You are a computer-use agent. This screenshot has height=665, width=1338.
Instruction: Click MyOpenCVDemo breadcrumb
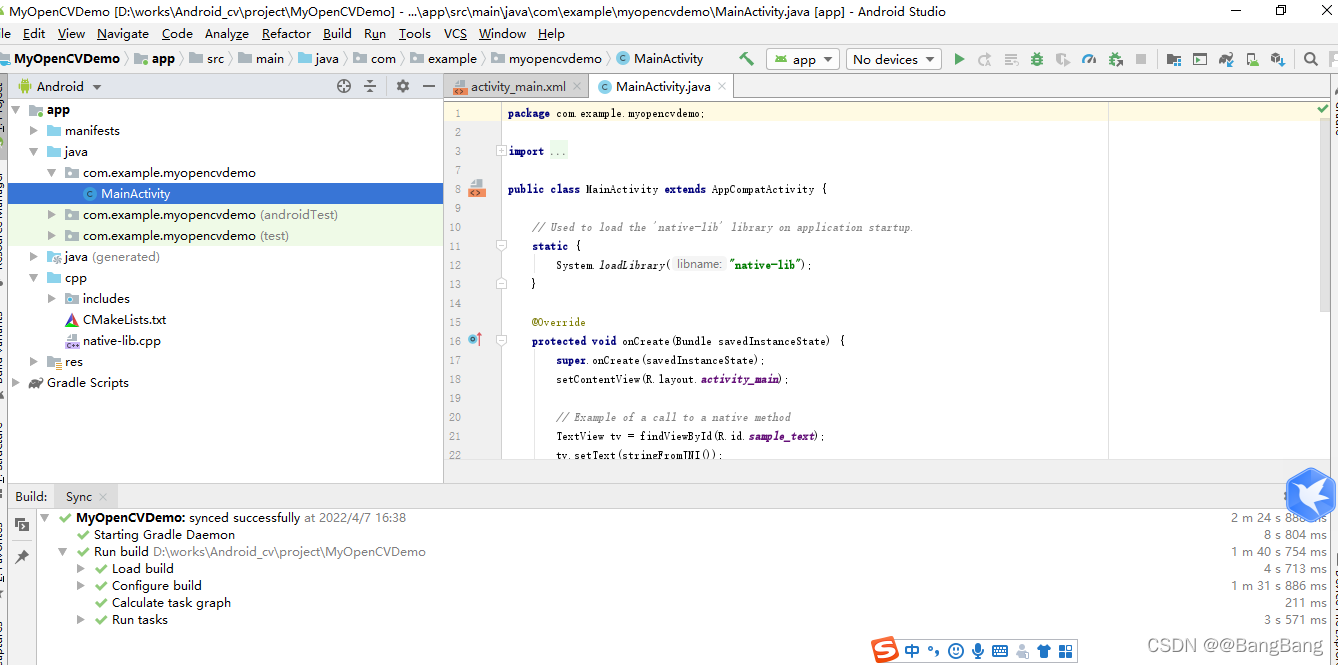tap(66, 58)
